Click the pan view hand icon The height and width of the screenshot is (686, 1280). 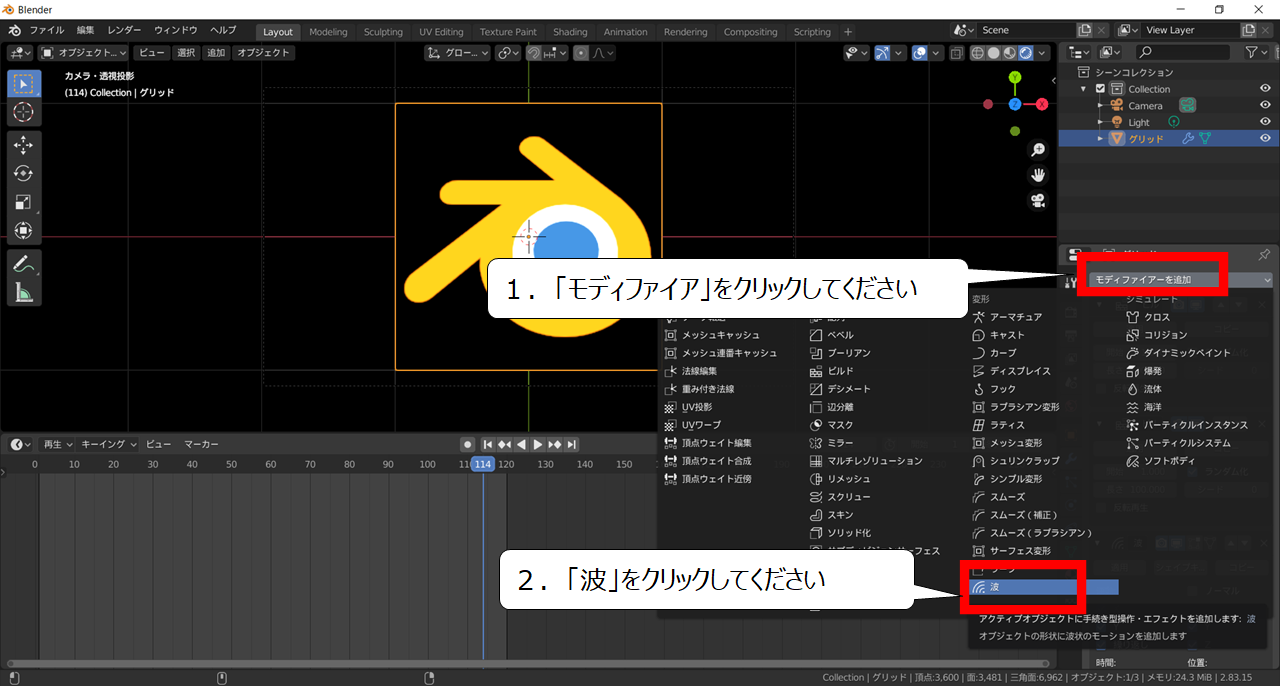pyautogui.click(x=1038, y=175)
